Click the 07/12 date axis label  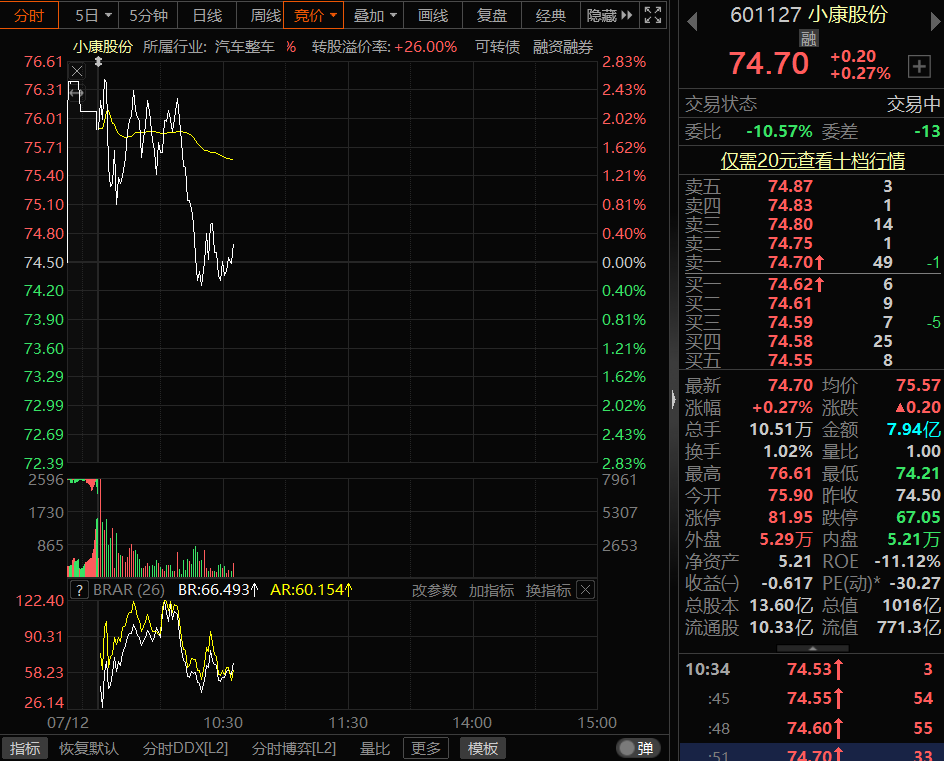point(67,722)
